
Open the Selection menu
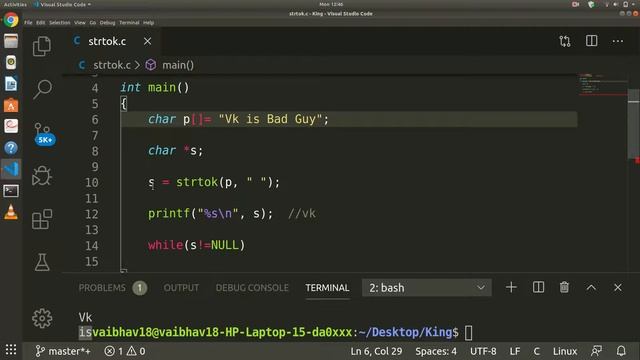60,23
